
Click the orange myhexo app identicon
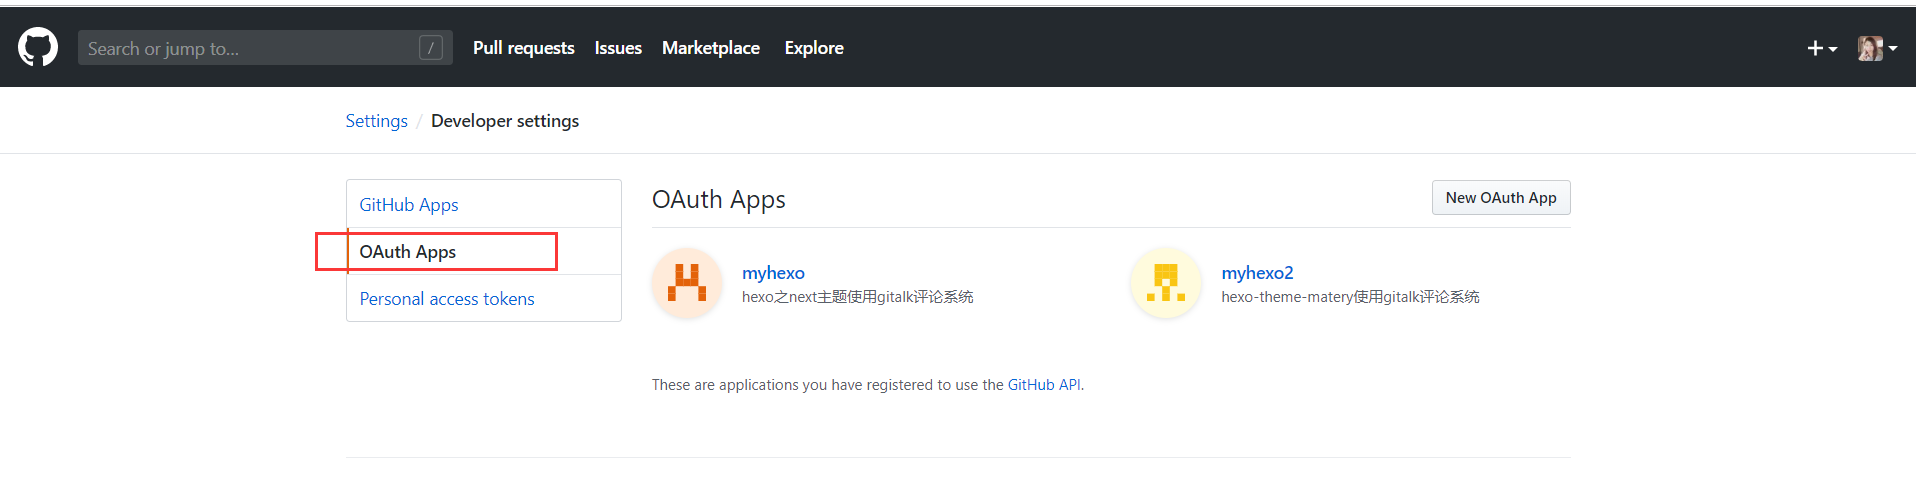687,283
